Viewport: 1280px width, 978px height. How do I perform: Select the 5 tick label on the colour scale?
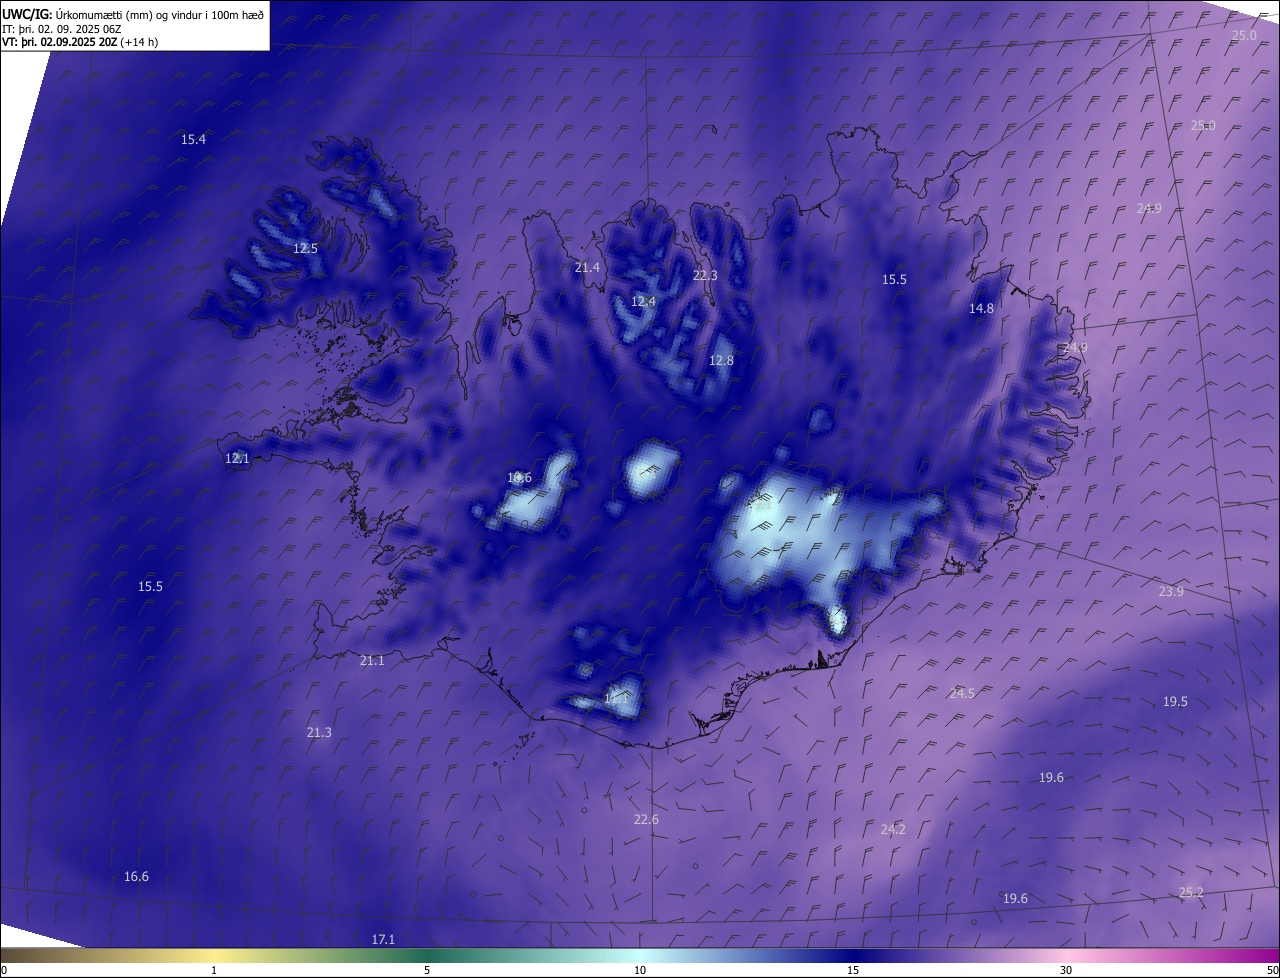point(427,970)
